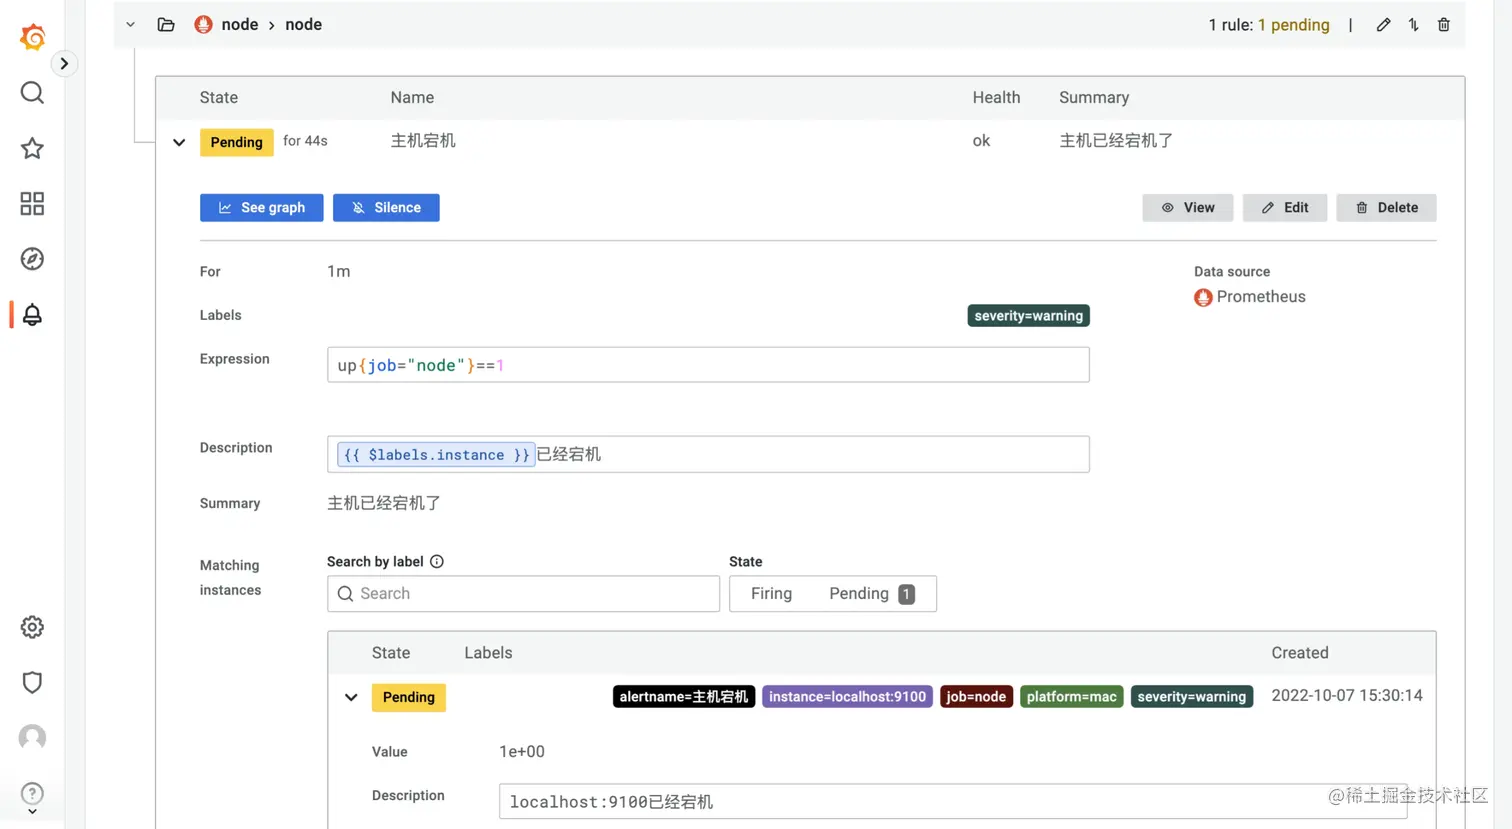Select the Prometheus data source link
This screenshot has width=1512, height=829.
click(1250, 297)
